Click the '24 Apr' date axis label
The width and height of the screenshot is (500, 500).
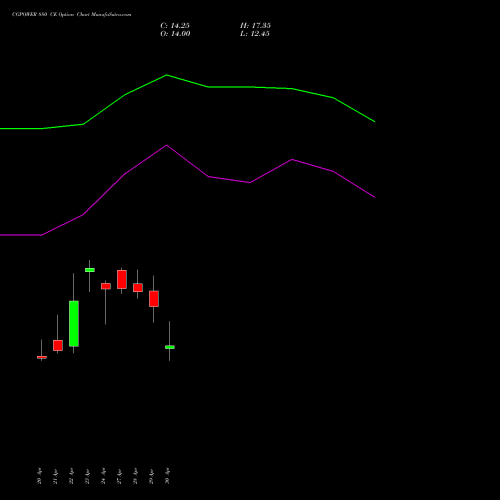pos(103,476)
